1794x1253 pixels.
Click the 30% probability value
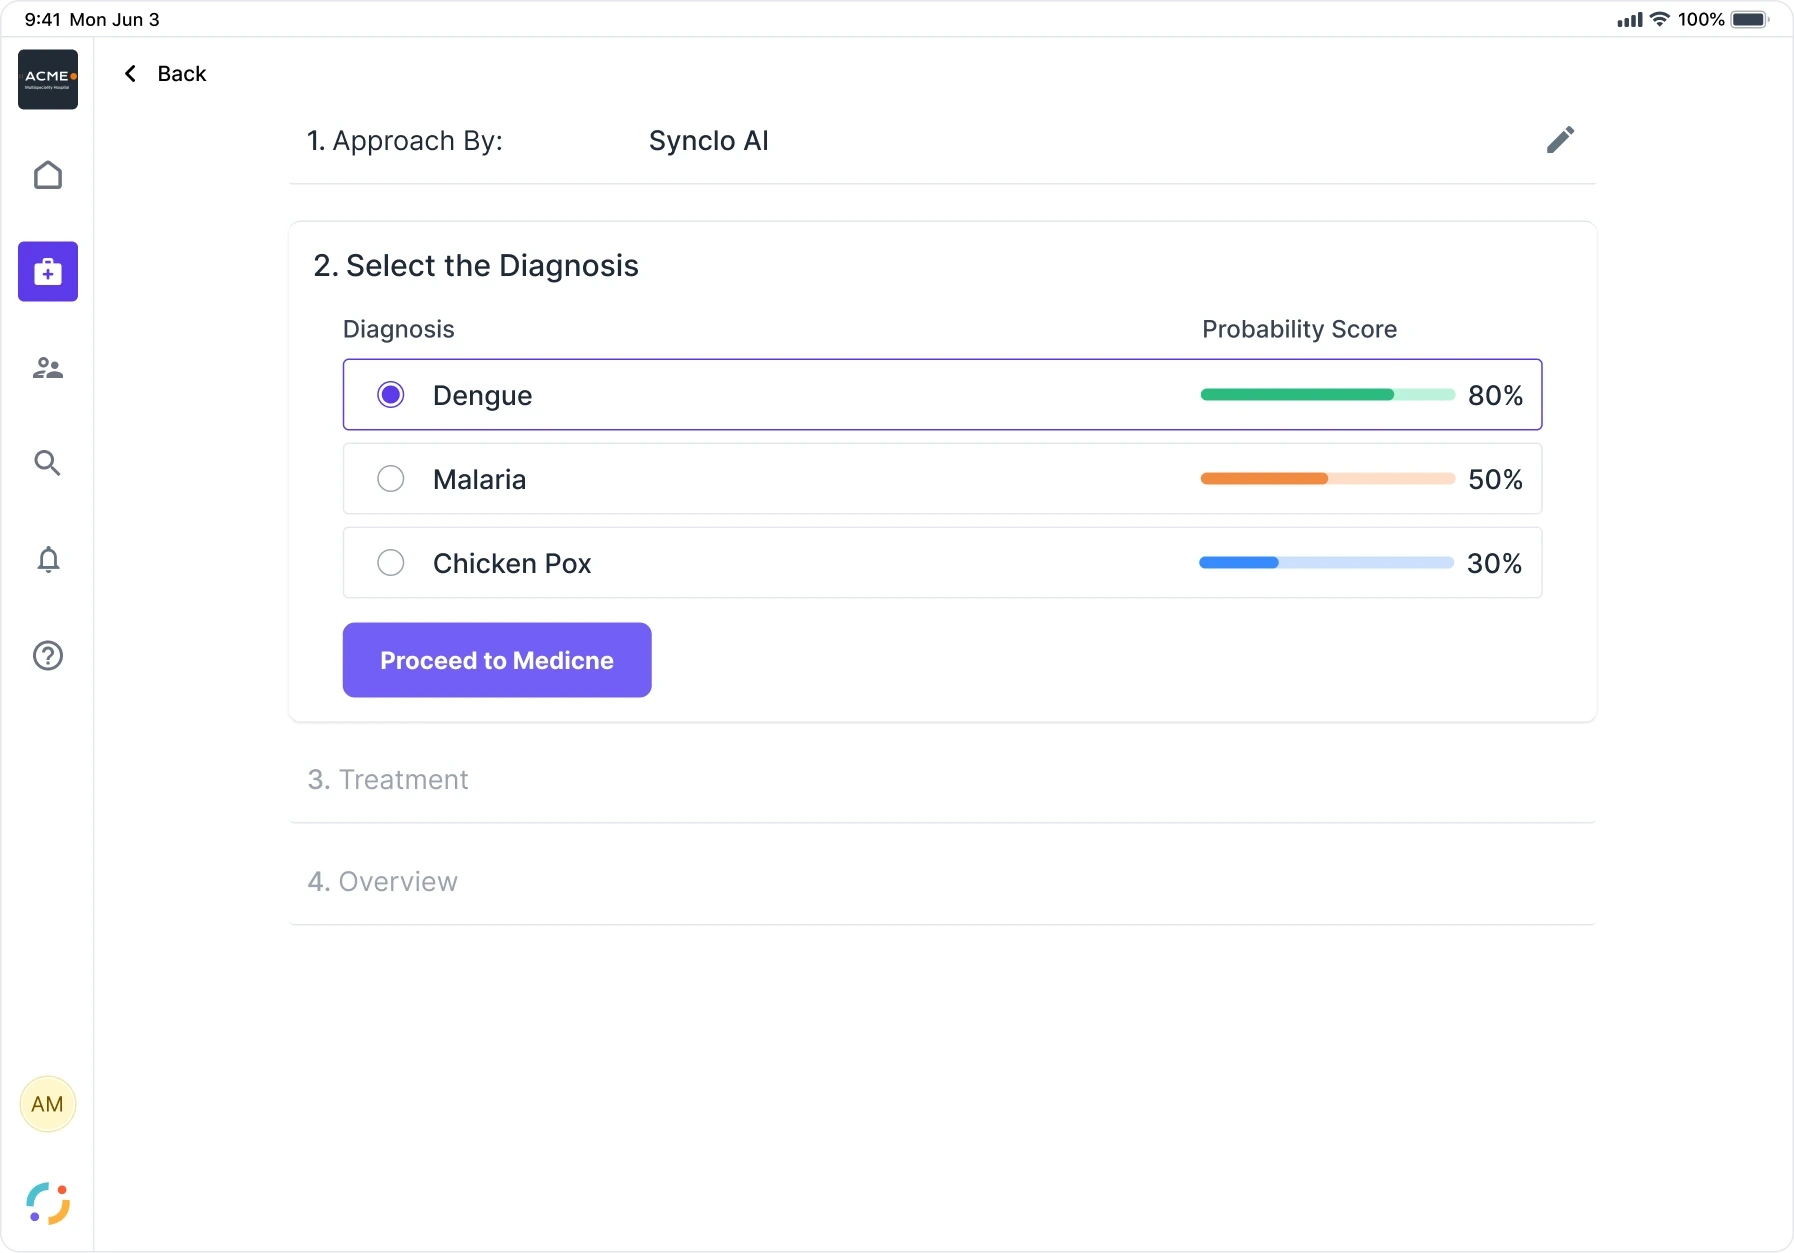(1494, 564)
